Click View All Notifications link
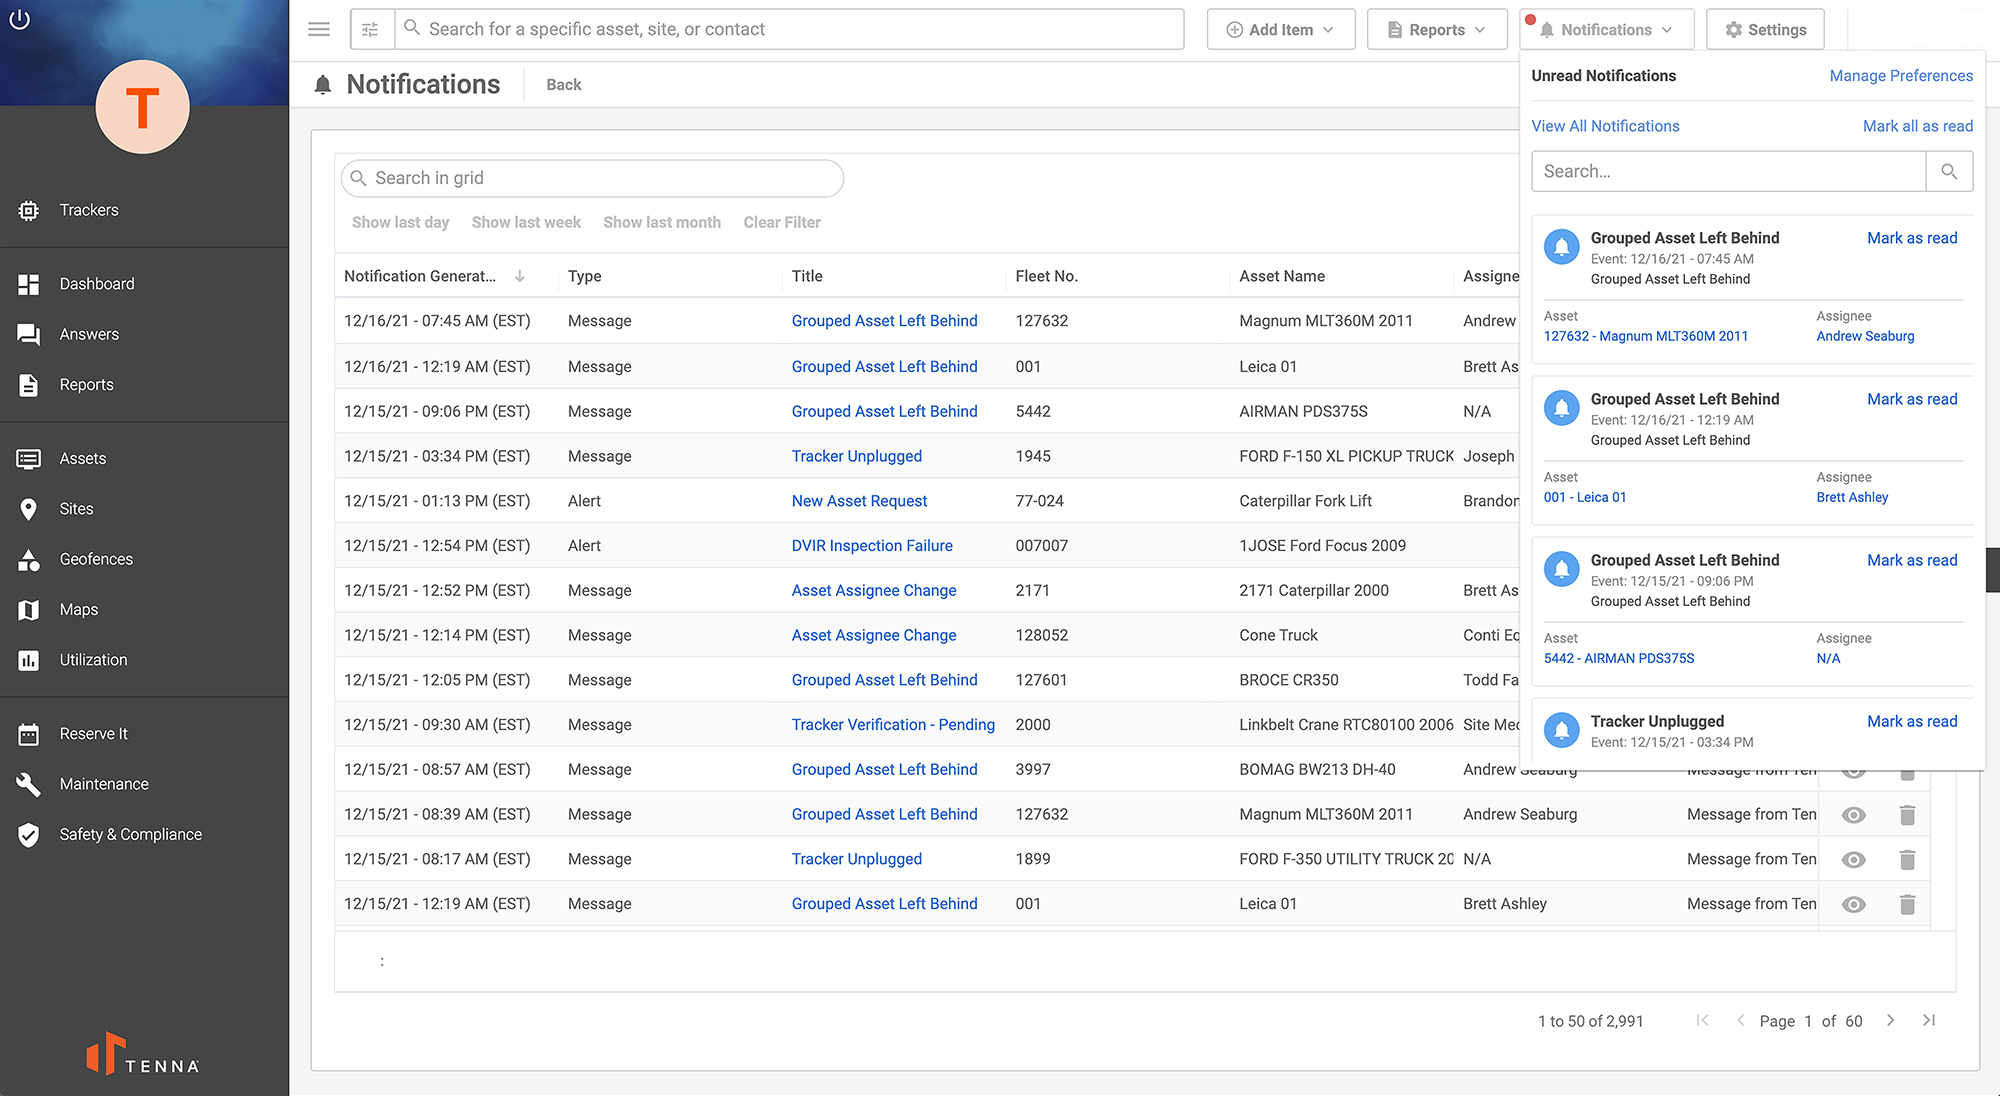 [x=1605, y=126]
